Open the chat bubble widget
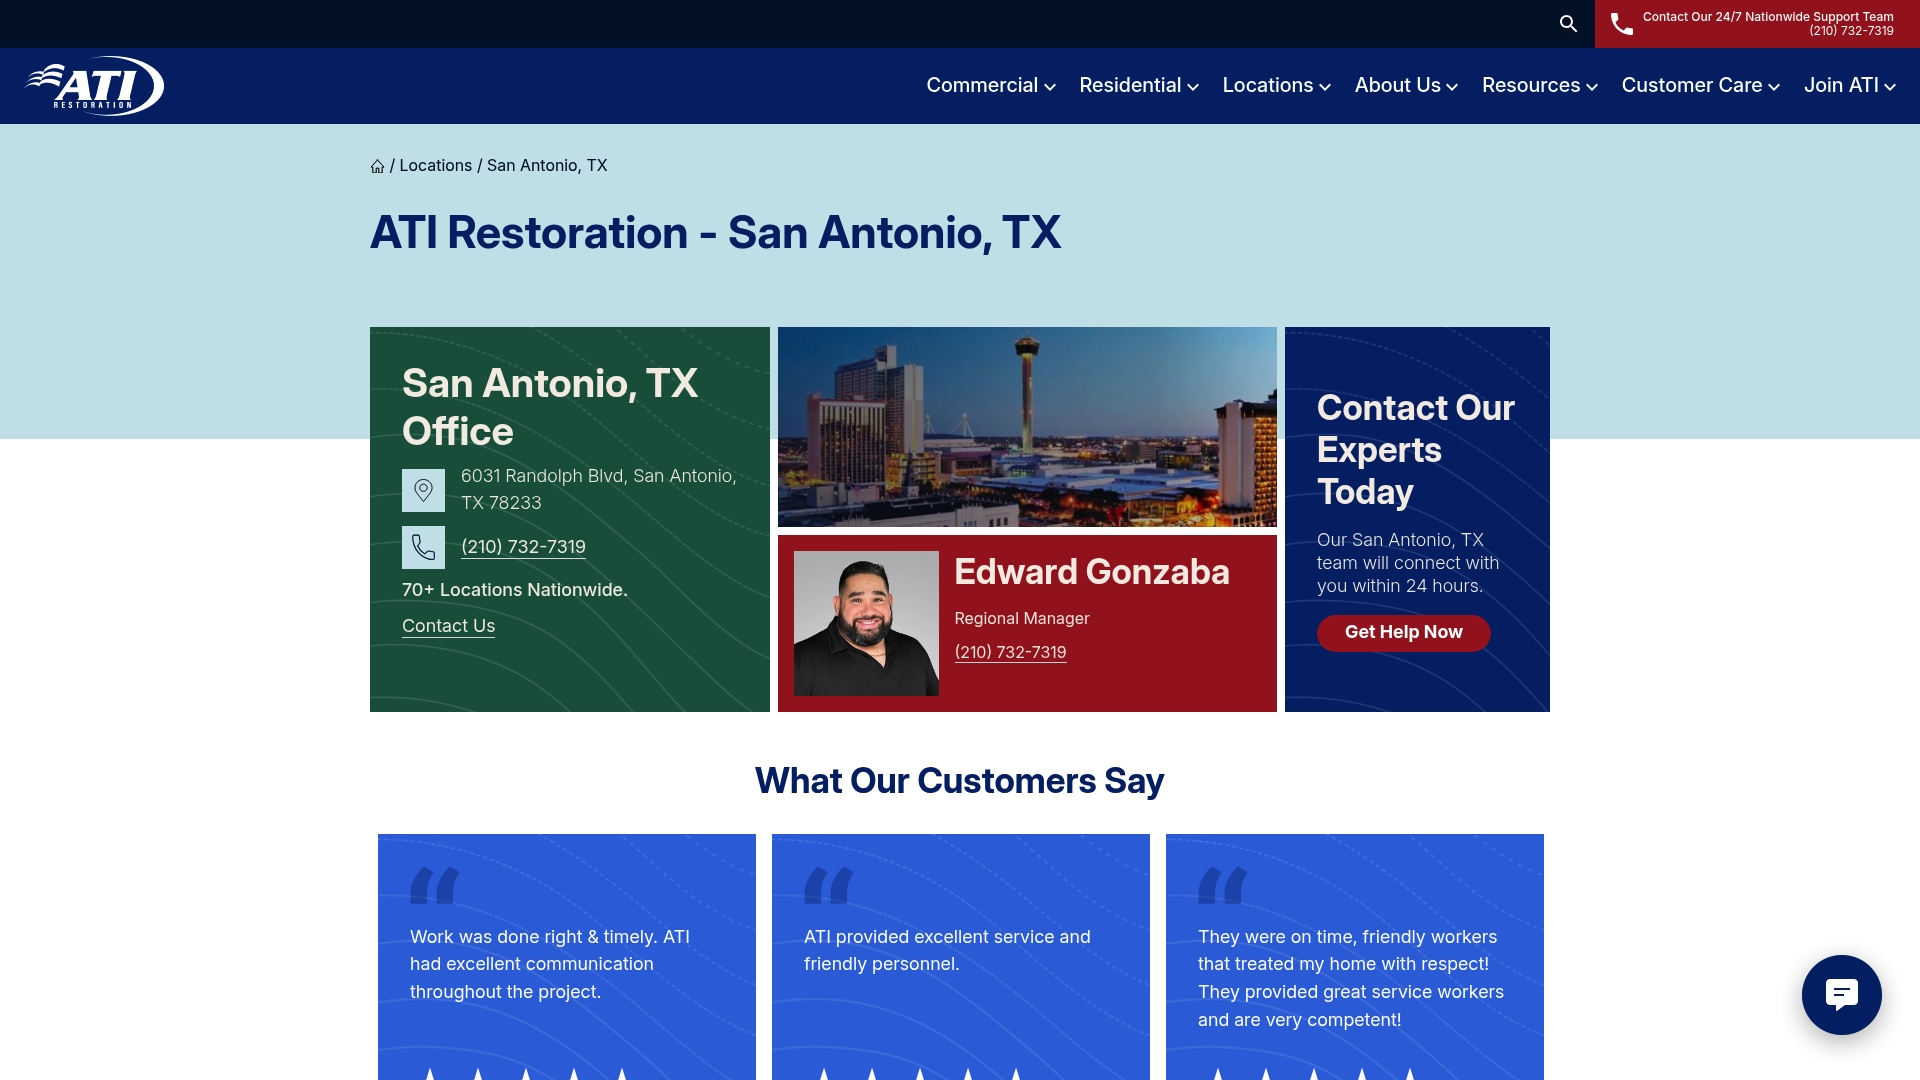The width and height of the screenshot is (1920, 1080). pos(1841,995)
